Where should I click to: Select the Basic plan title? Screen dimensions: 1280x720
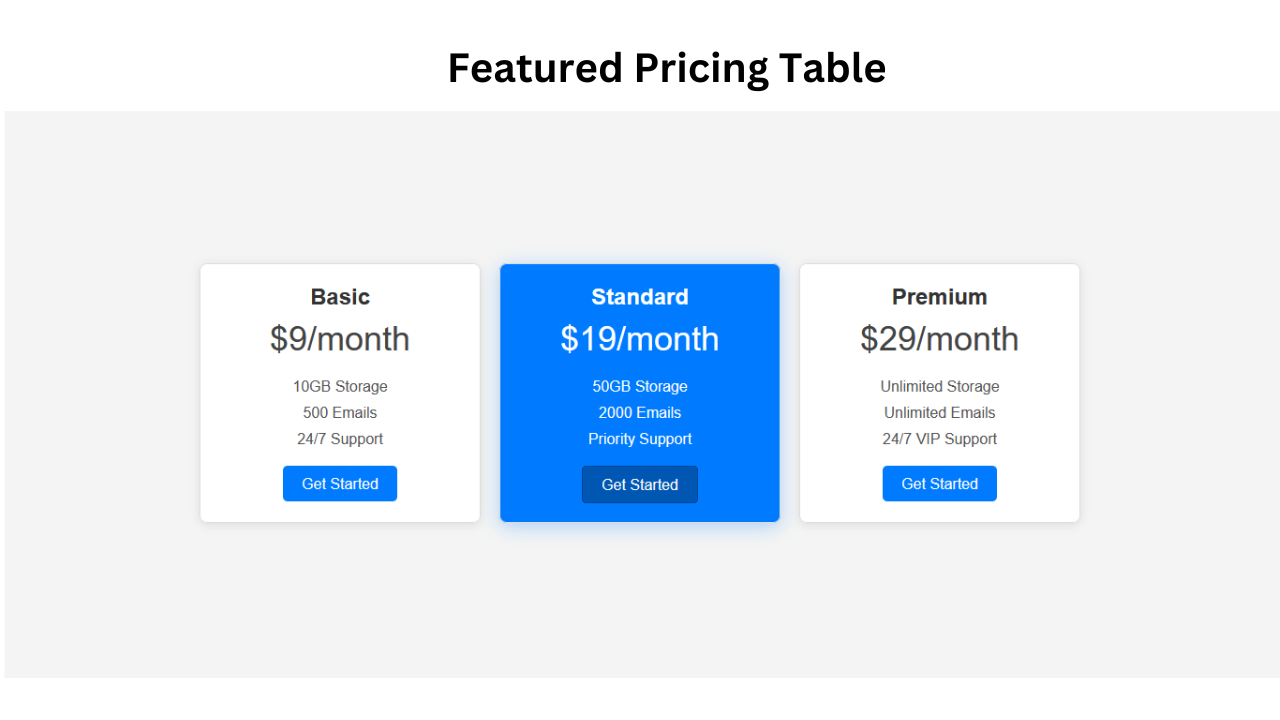coord(340,297)
